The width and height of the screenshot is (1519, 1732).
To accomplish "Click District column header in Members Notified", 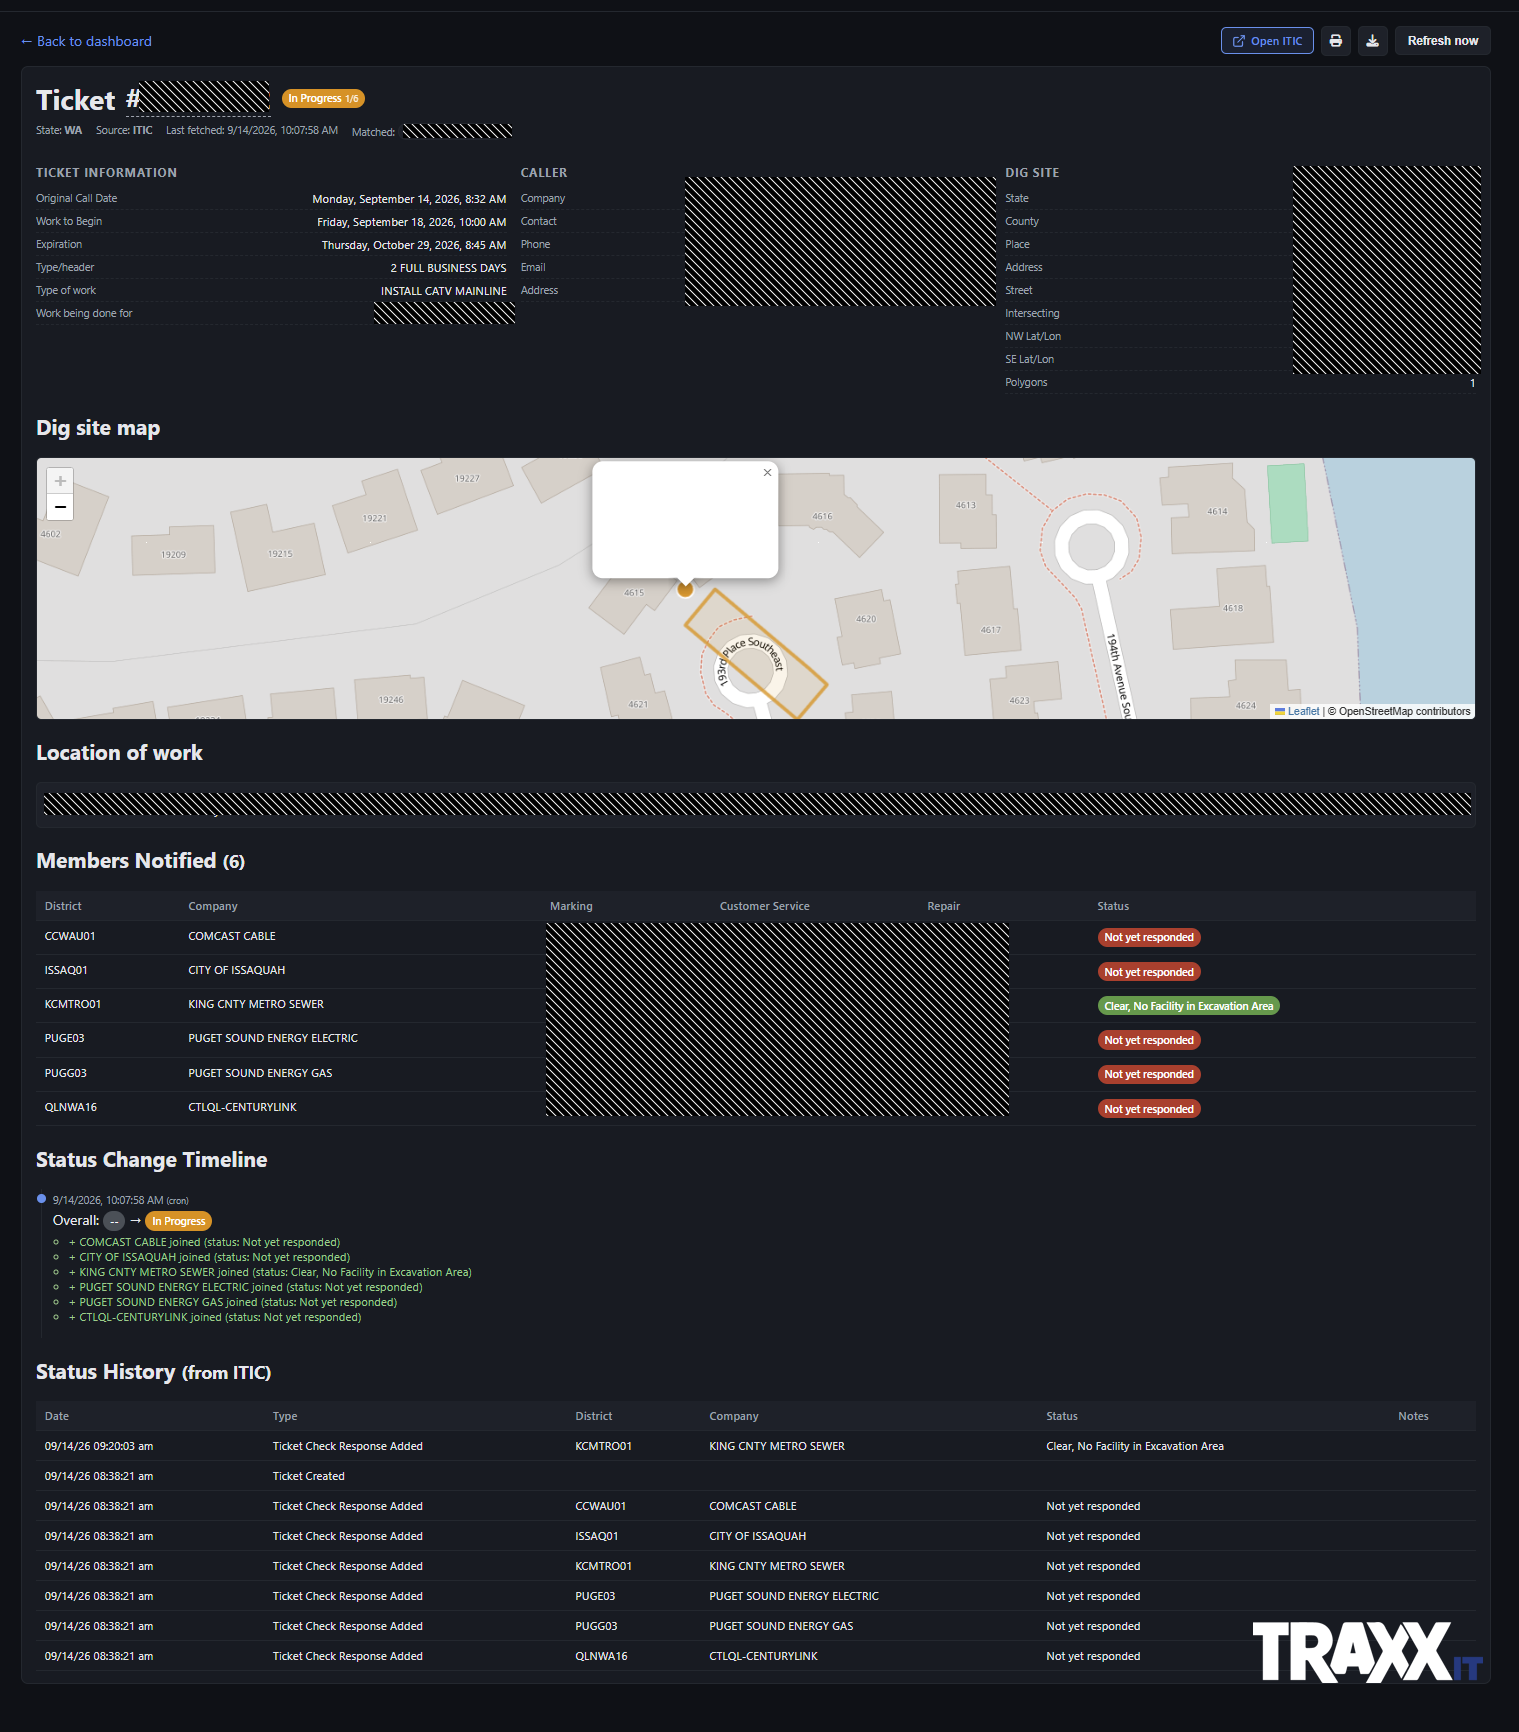I will (x=63, y=906).
